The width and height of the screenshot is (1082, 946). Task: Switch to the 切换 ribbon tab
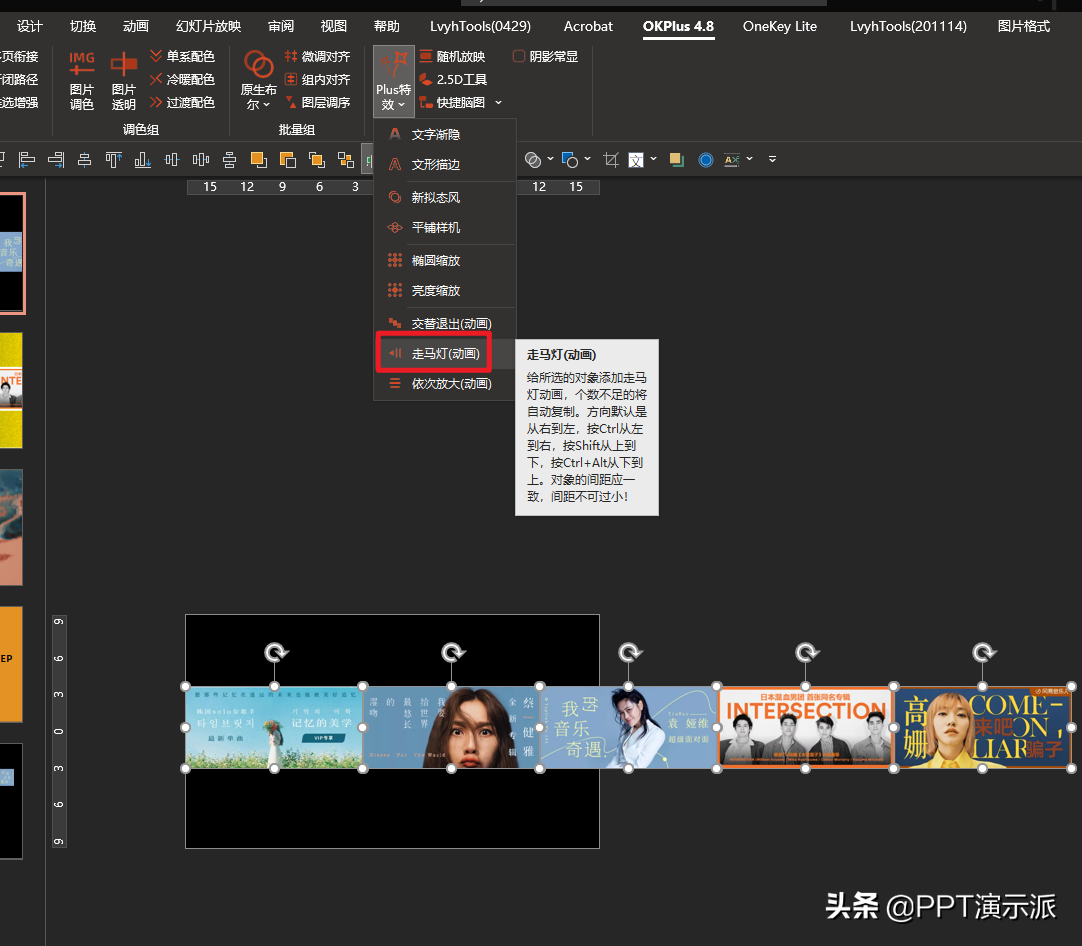83,26
